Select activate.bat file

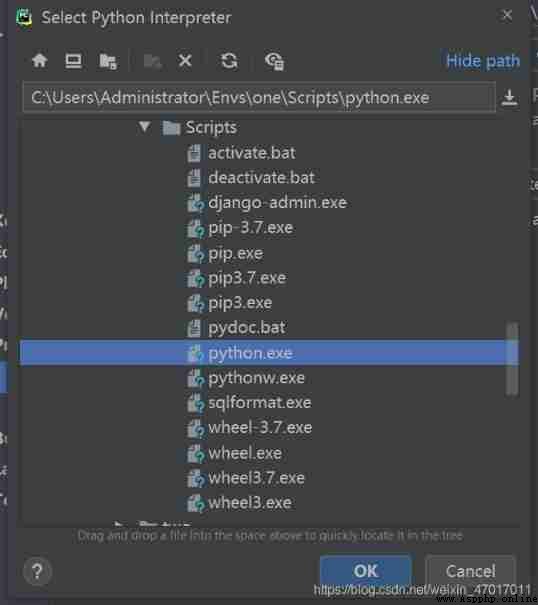(242, 153)
